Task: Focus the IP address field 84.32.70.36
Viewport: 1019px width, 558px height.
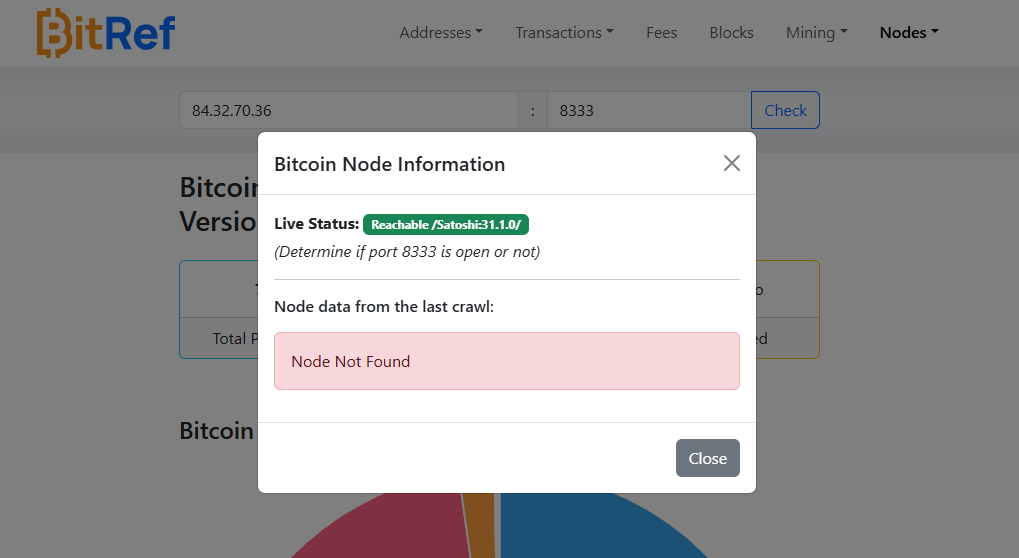Action: point(348,110)
